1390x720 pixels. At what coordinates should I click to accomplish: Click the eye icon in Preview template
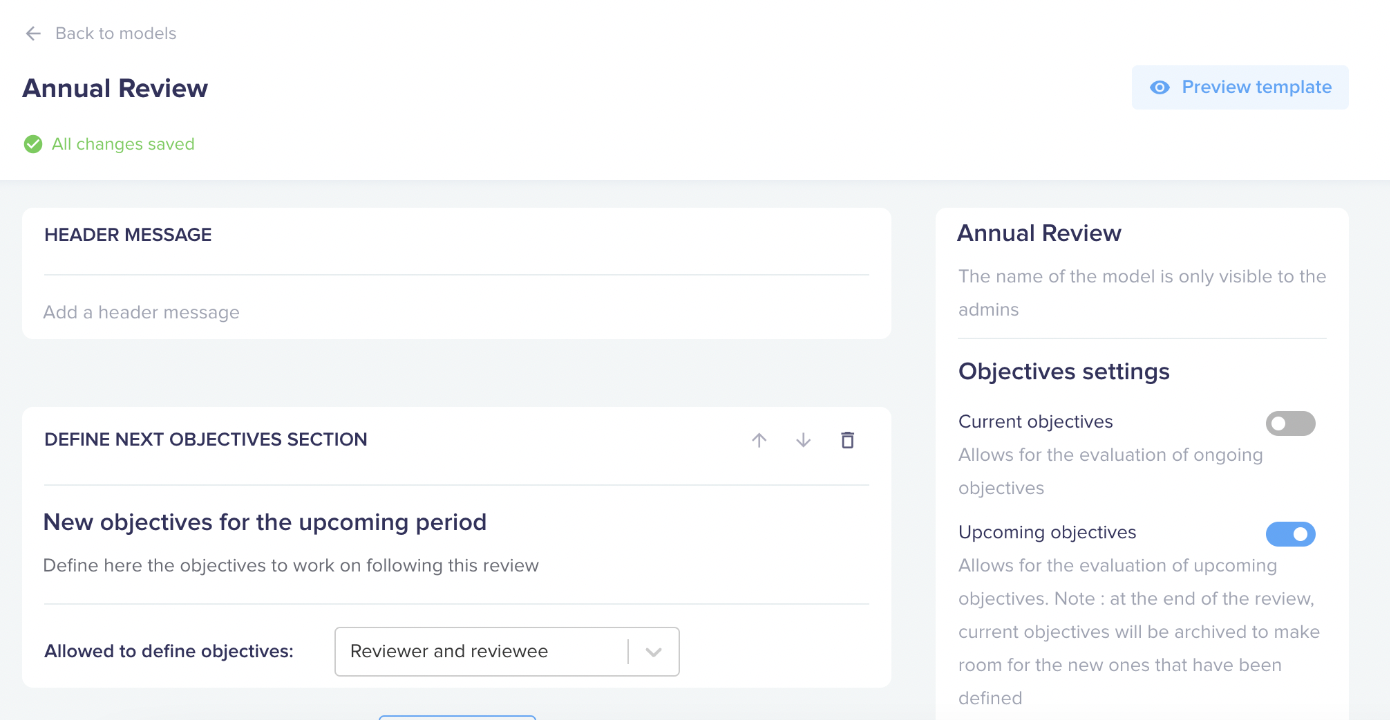(1159, 88)
